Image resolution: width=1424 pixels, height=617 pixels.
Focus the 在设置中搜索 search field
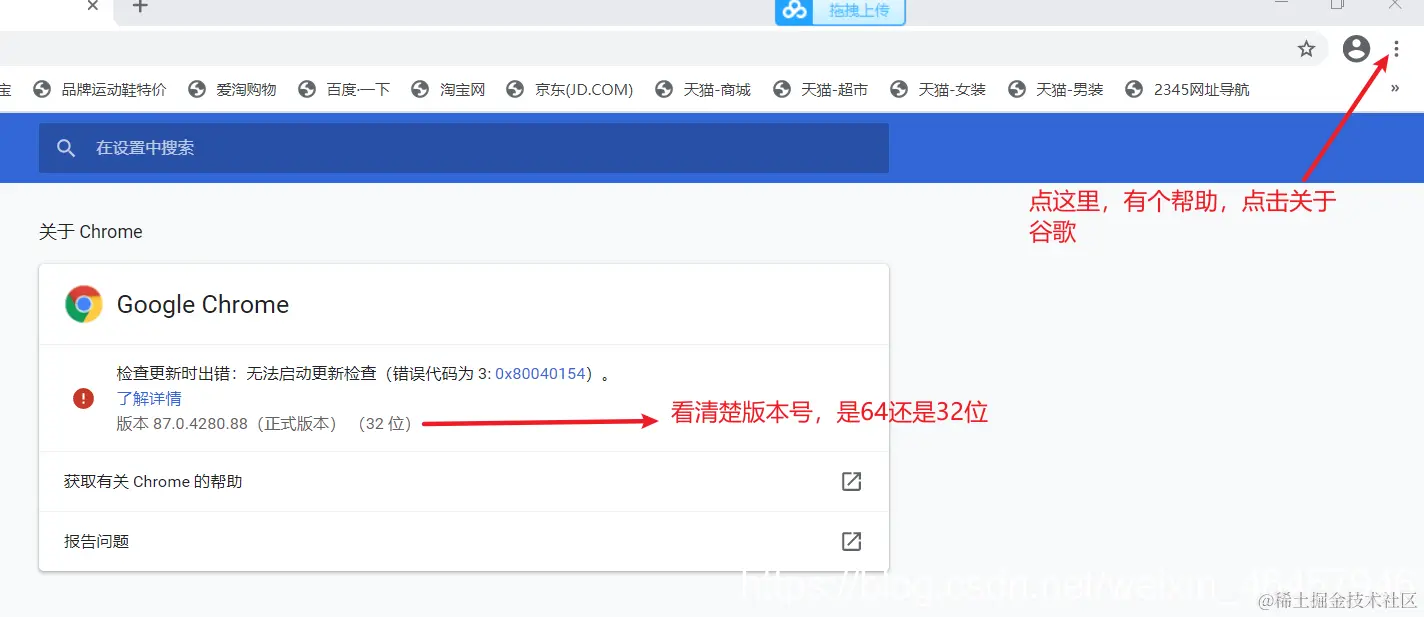point(464,148)
